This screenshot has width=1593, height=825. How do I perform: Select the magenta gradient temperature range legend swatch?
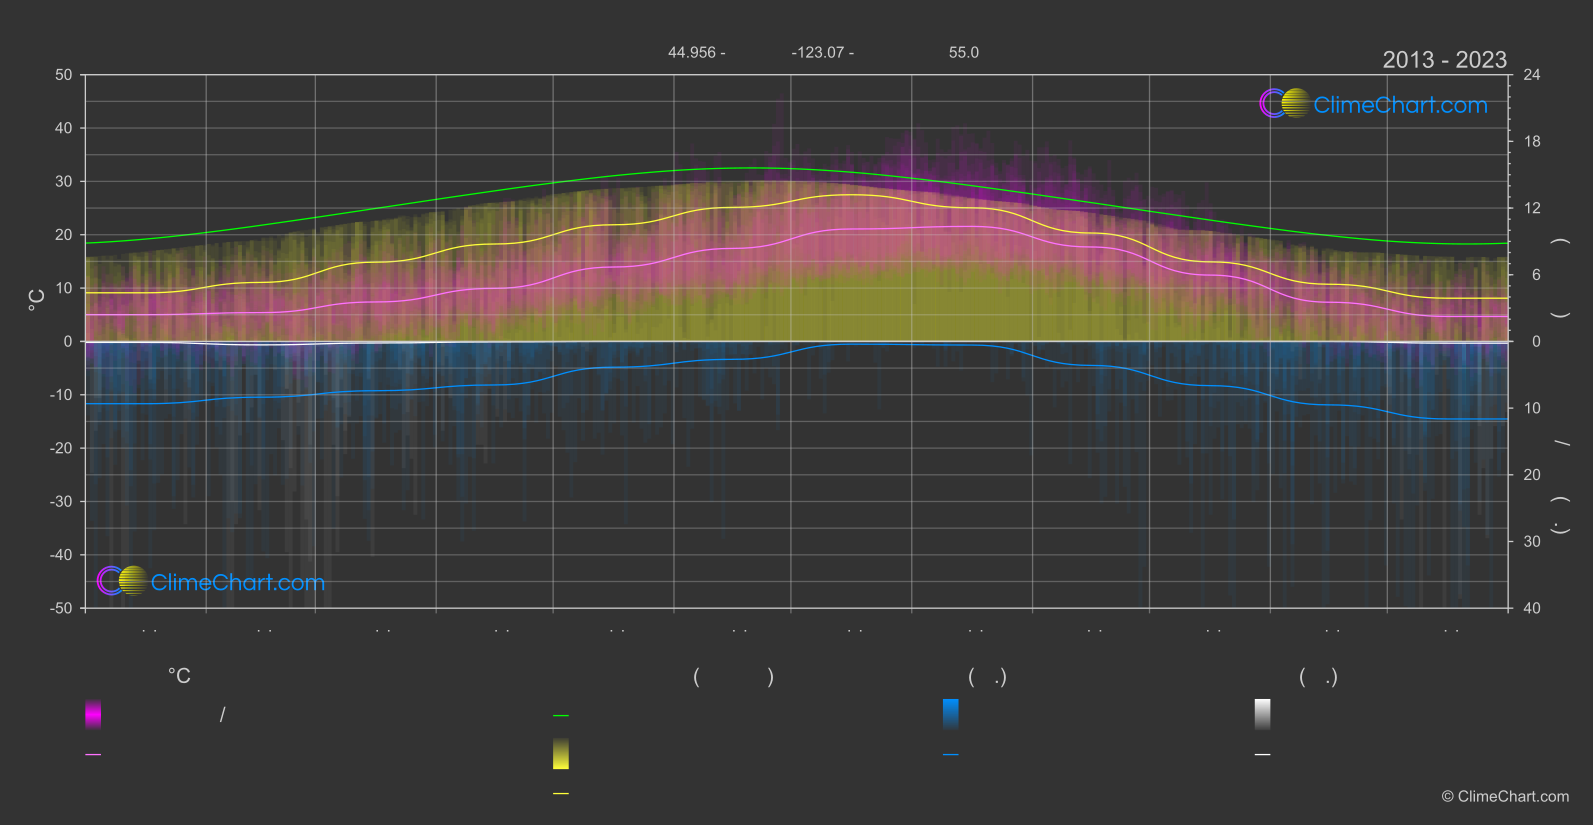coord(93,714)
